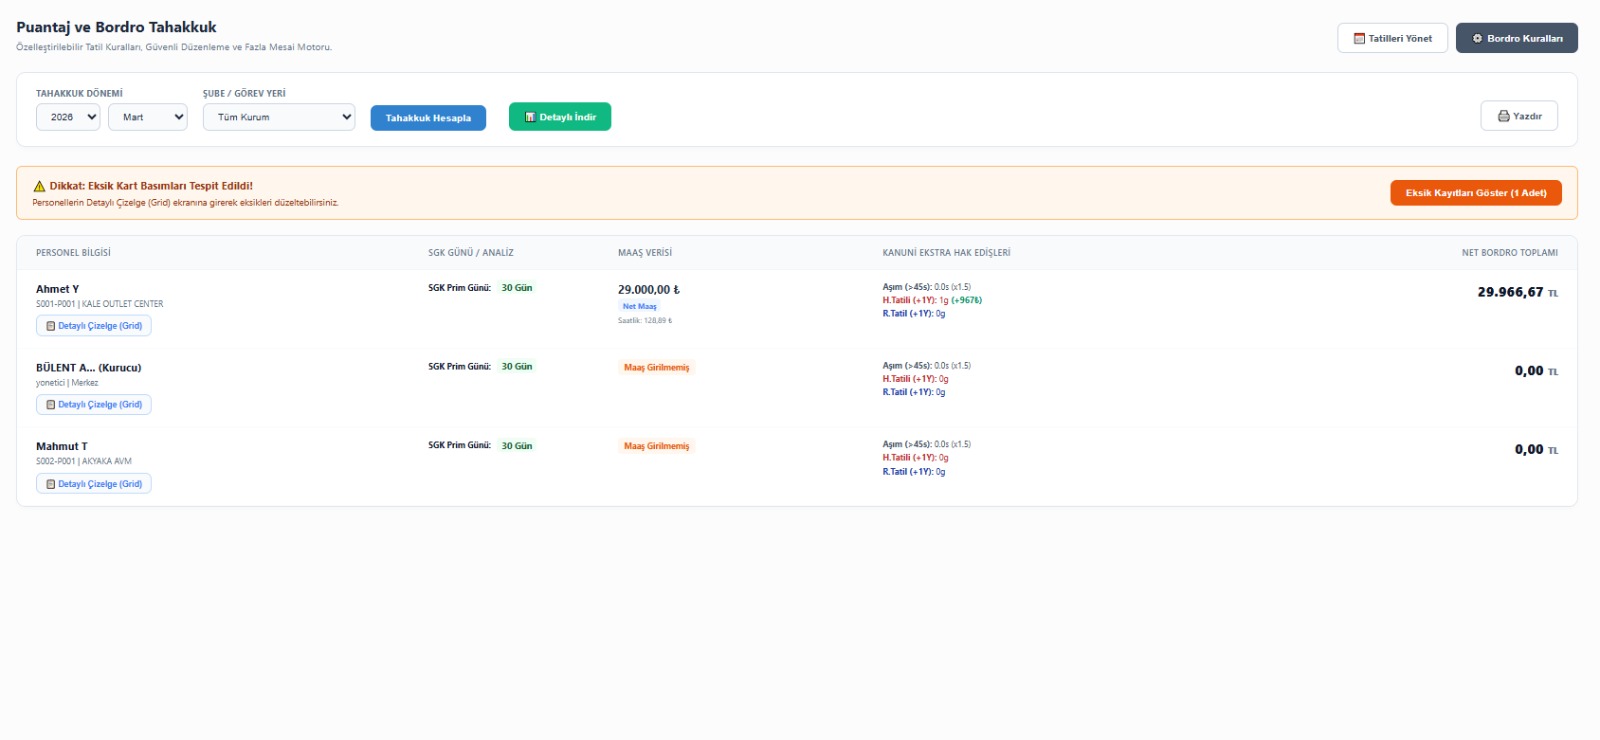Image resolution: width=1600 pixels, height=740 pixels.
Task: Expand the Tüm Kurum branch selector
Action: pyautogui.click(x=279, y=117)
